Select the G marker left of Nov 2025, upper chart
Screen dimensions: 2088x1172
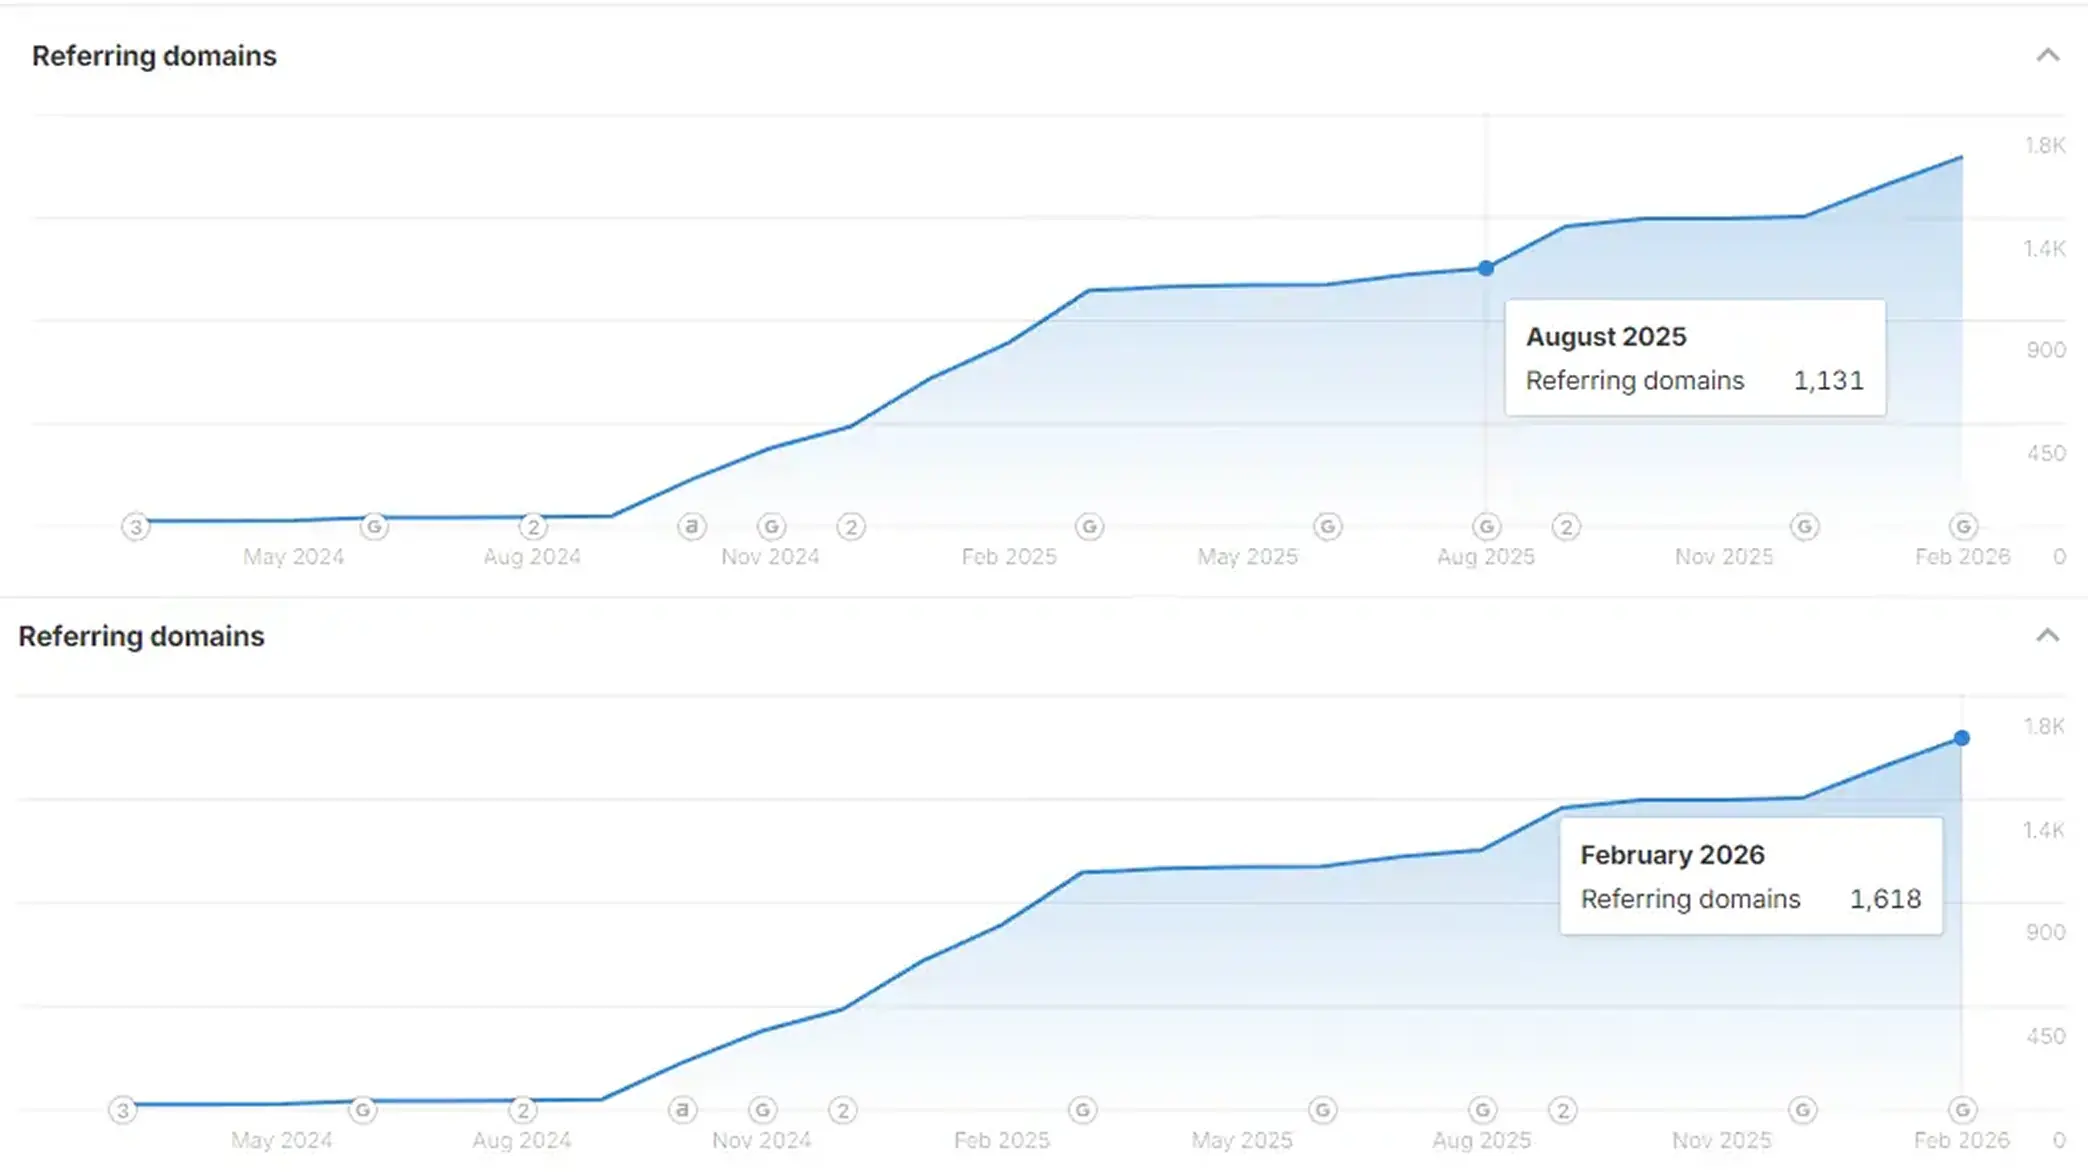1804,526
